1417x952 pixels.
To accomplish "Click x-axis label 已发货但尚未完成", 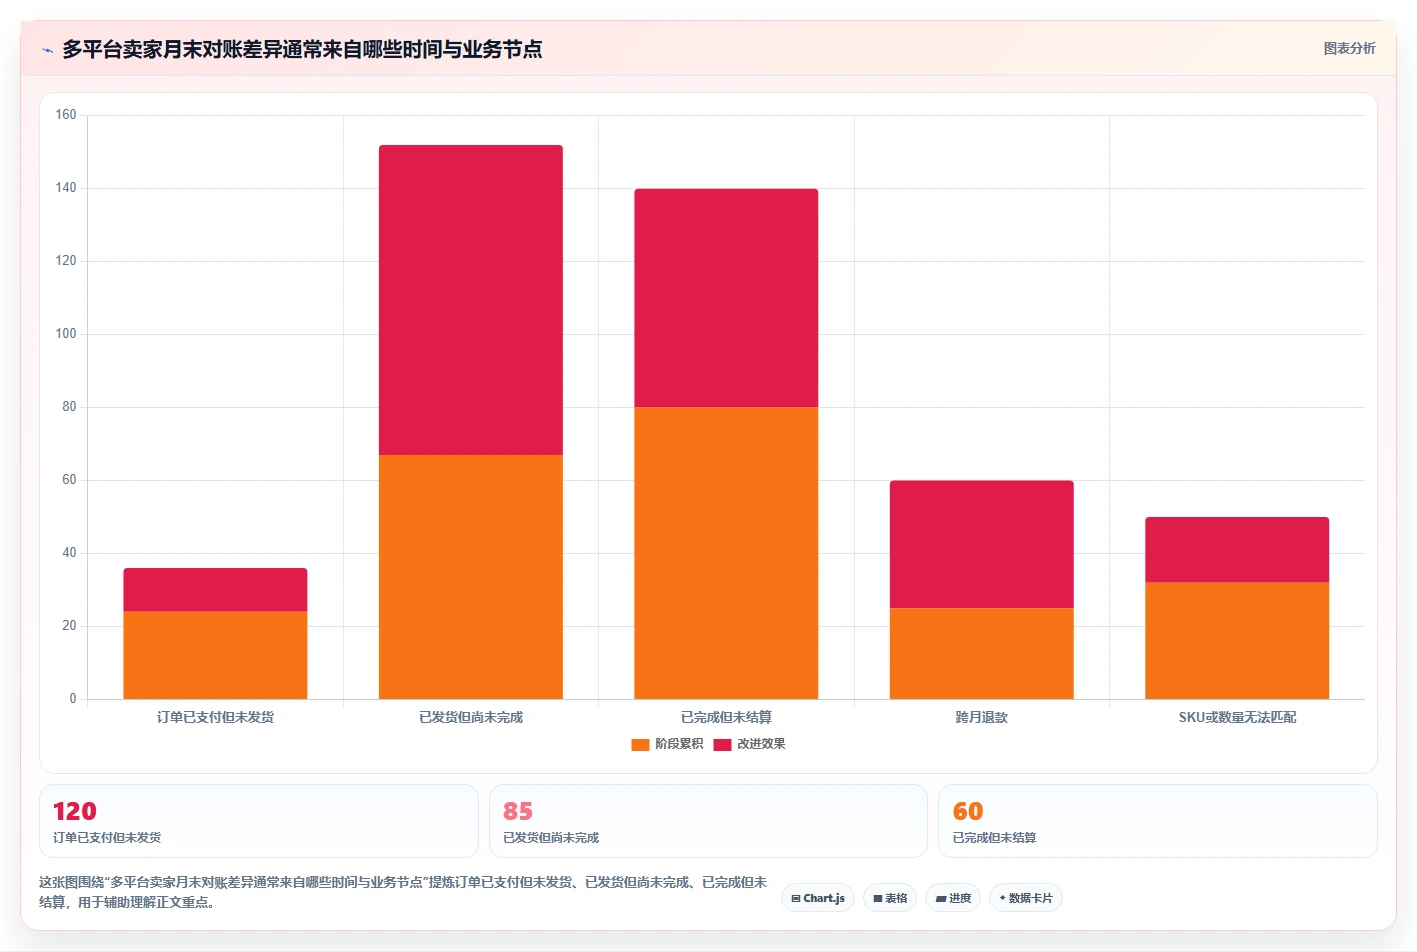I will pos(471,717).
